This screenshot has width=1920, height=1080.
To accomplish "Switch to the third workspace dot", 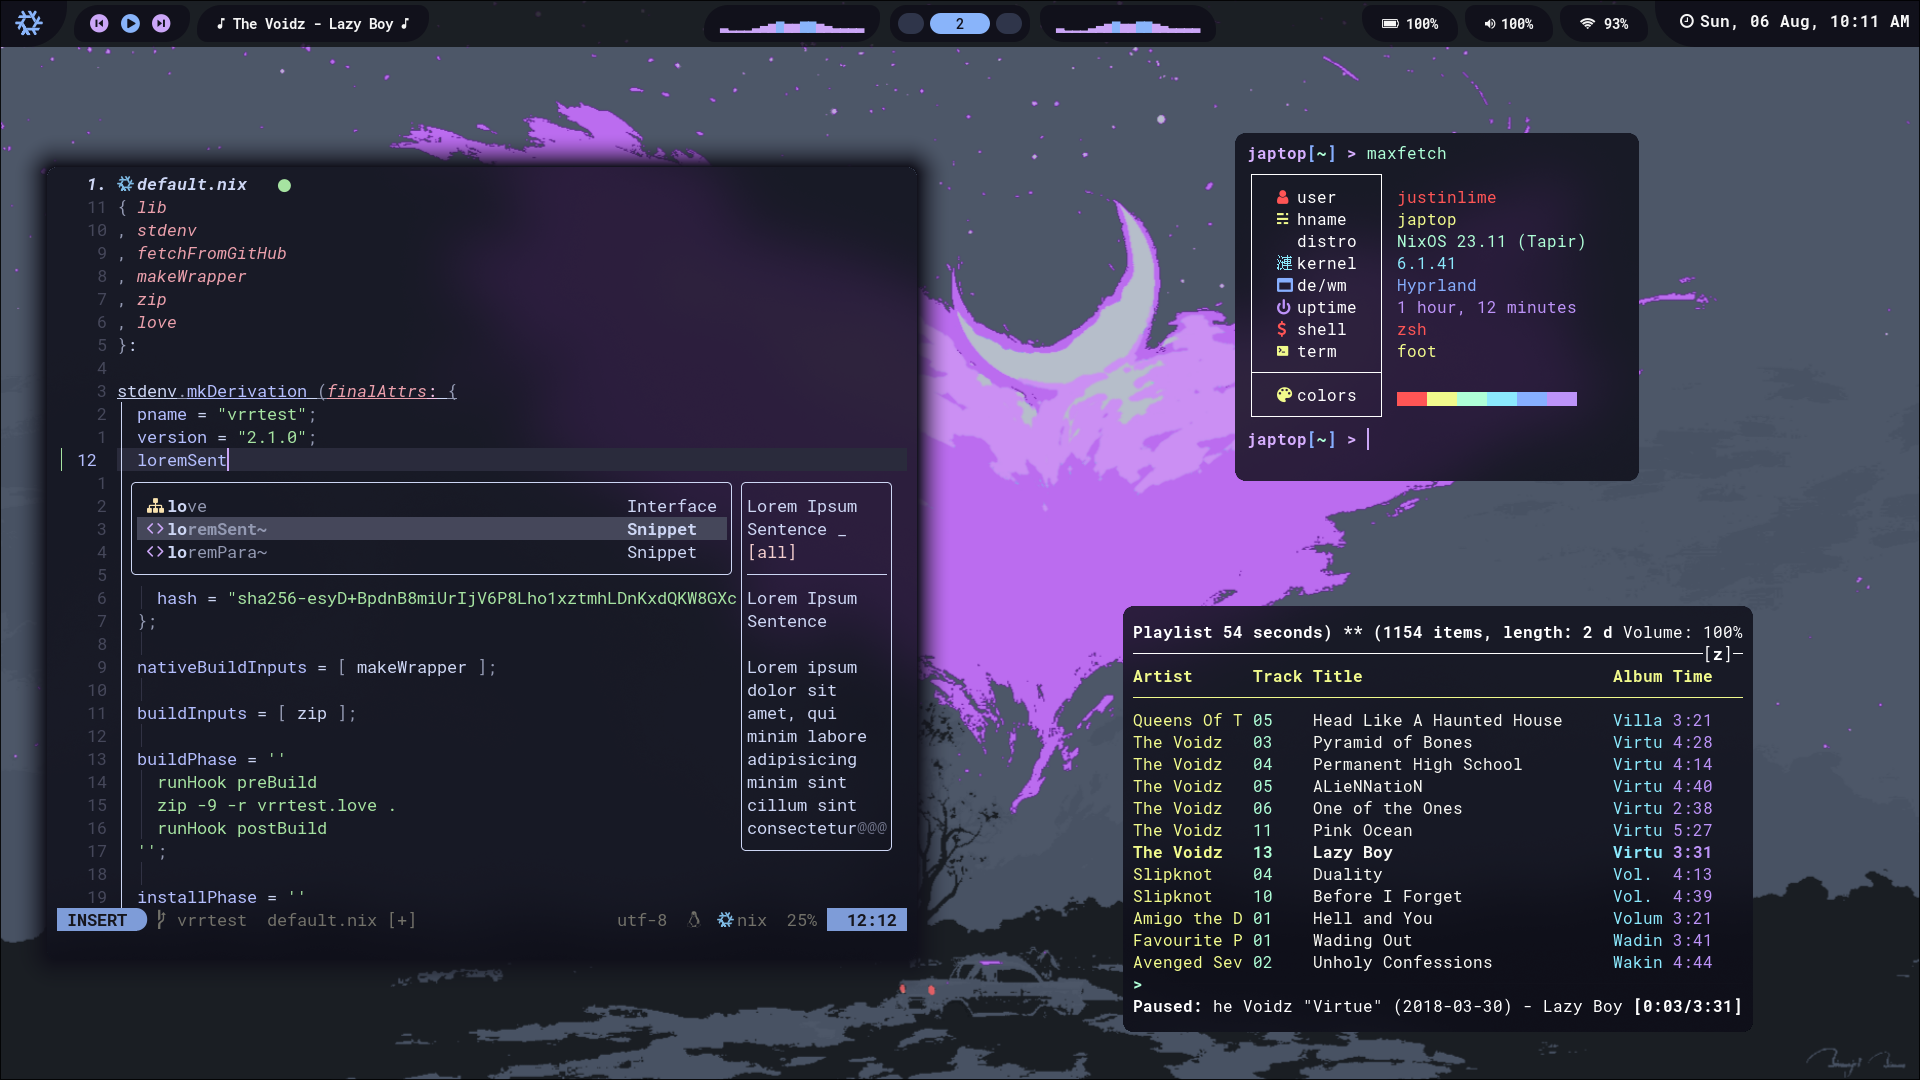I will [1009, 23].
